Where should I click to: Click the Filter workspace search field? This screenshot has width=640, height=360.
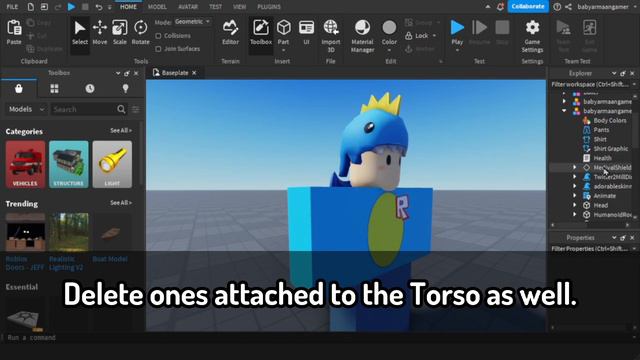[x=590, y=84]
